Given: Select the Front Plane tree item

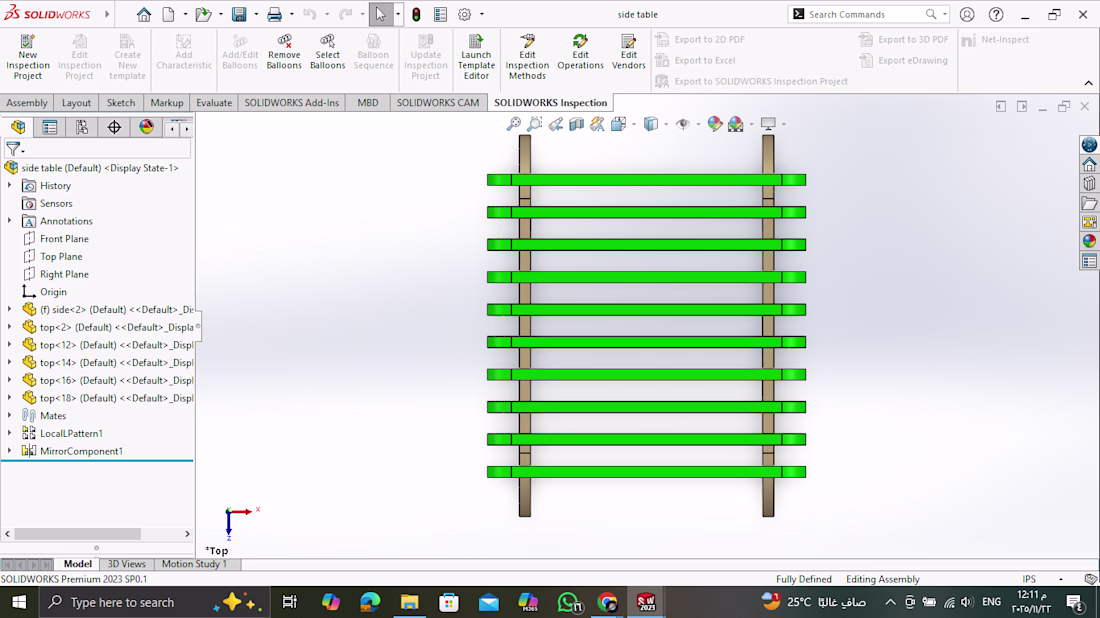Looking at the screenshot, I should click(x=64, y=239).
